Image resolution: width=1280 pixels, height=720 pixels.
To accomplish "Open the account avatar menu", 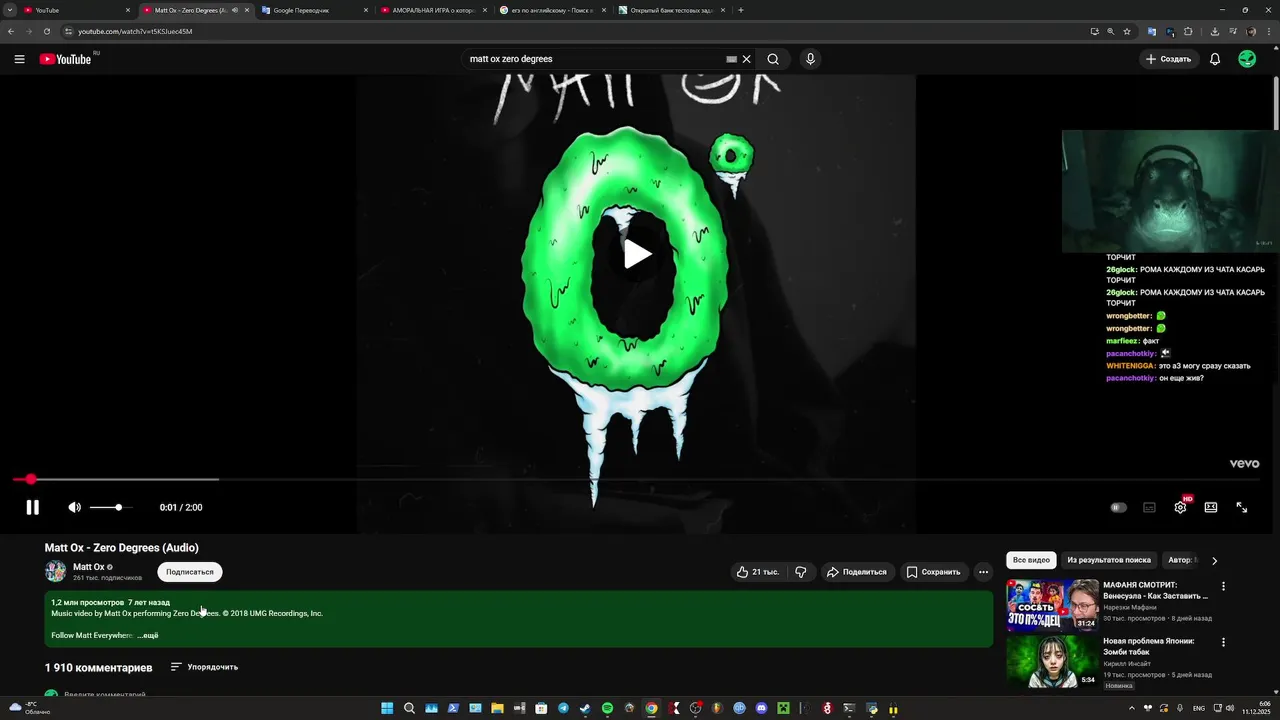I will (1247, 59).
